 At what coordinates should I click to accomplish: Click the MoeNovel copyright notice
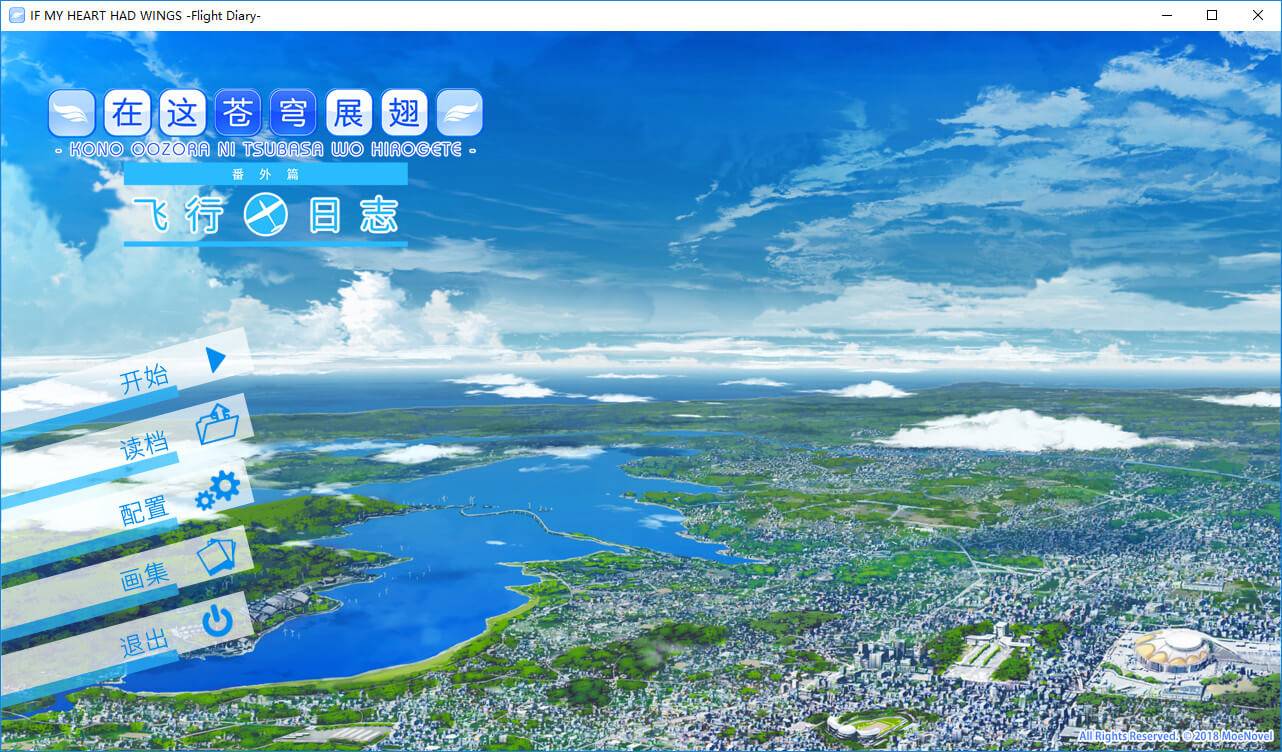pos(1175,736)
